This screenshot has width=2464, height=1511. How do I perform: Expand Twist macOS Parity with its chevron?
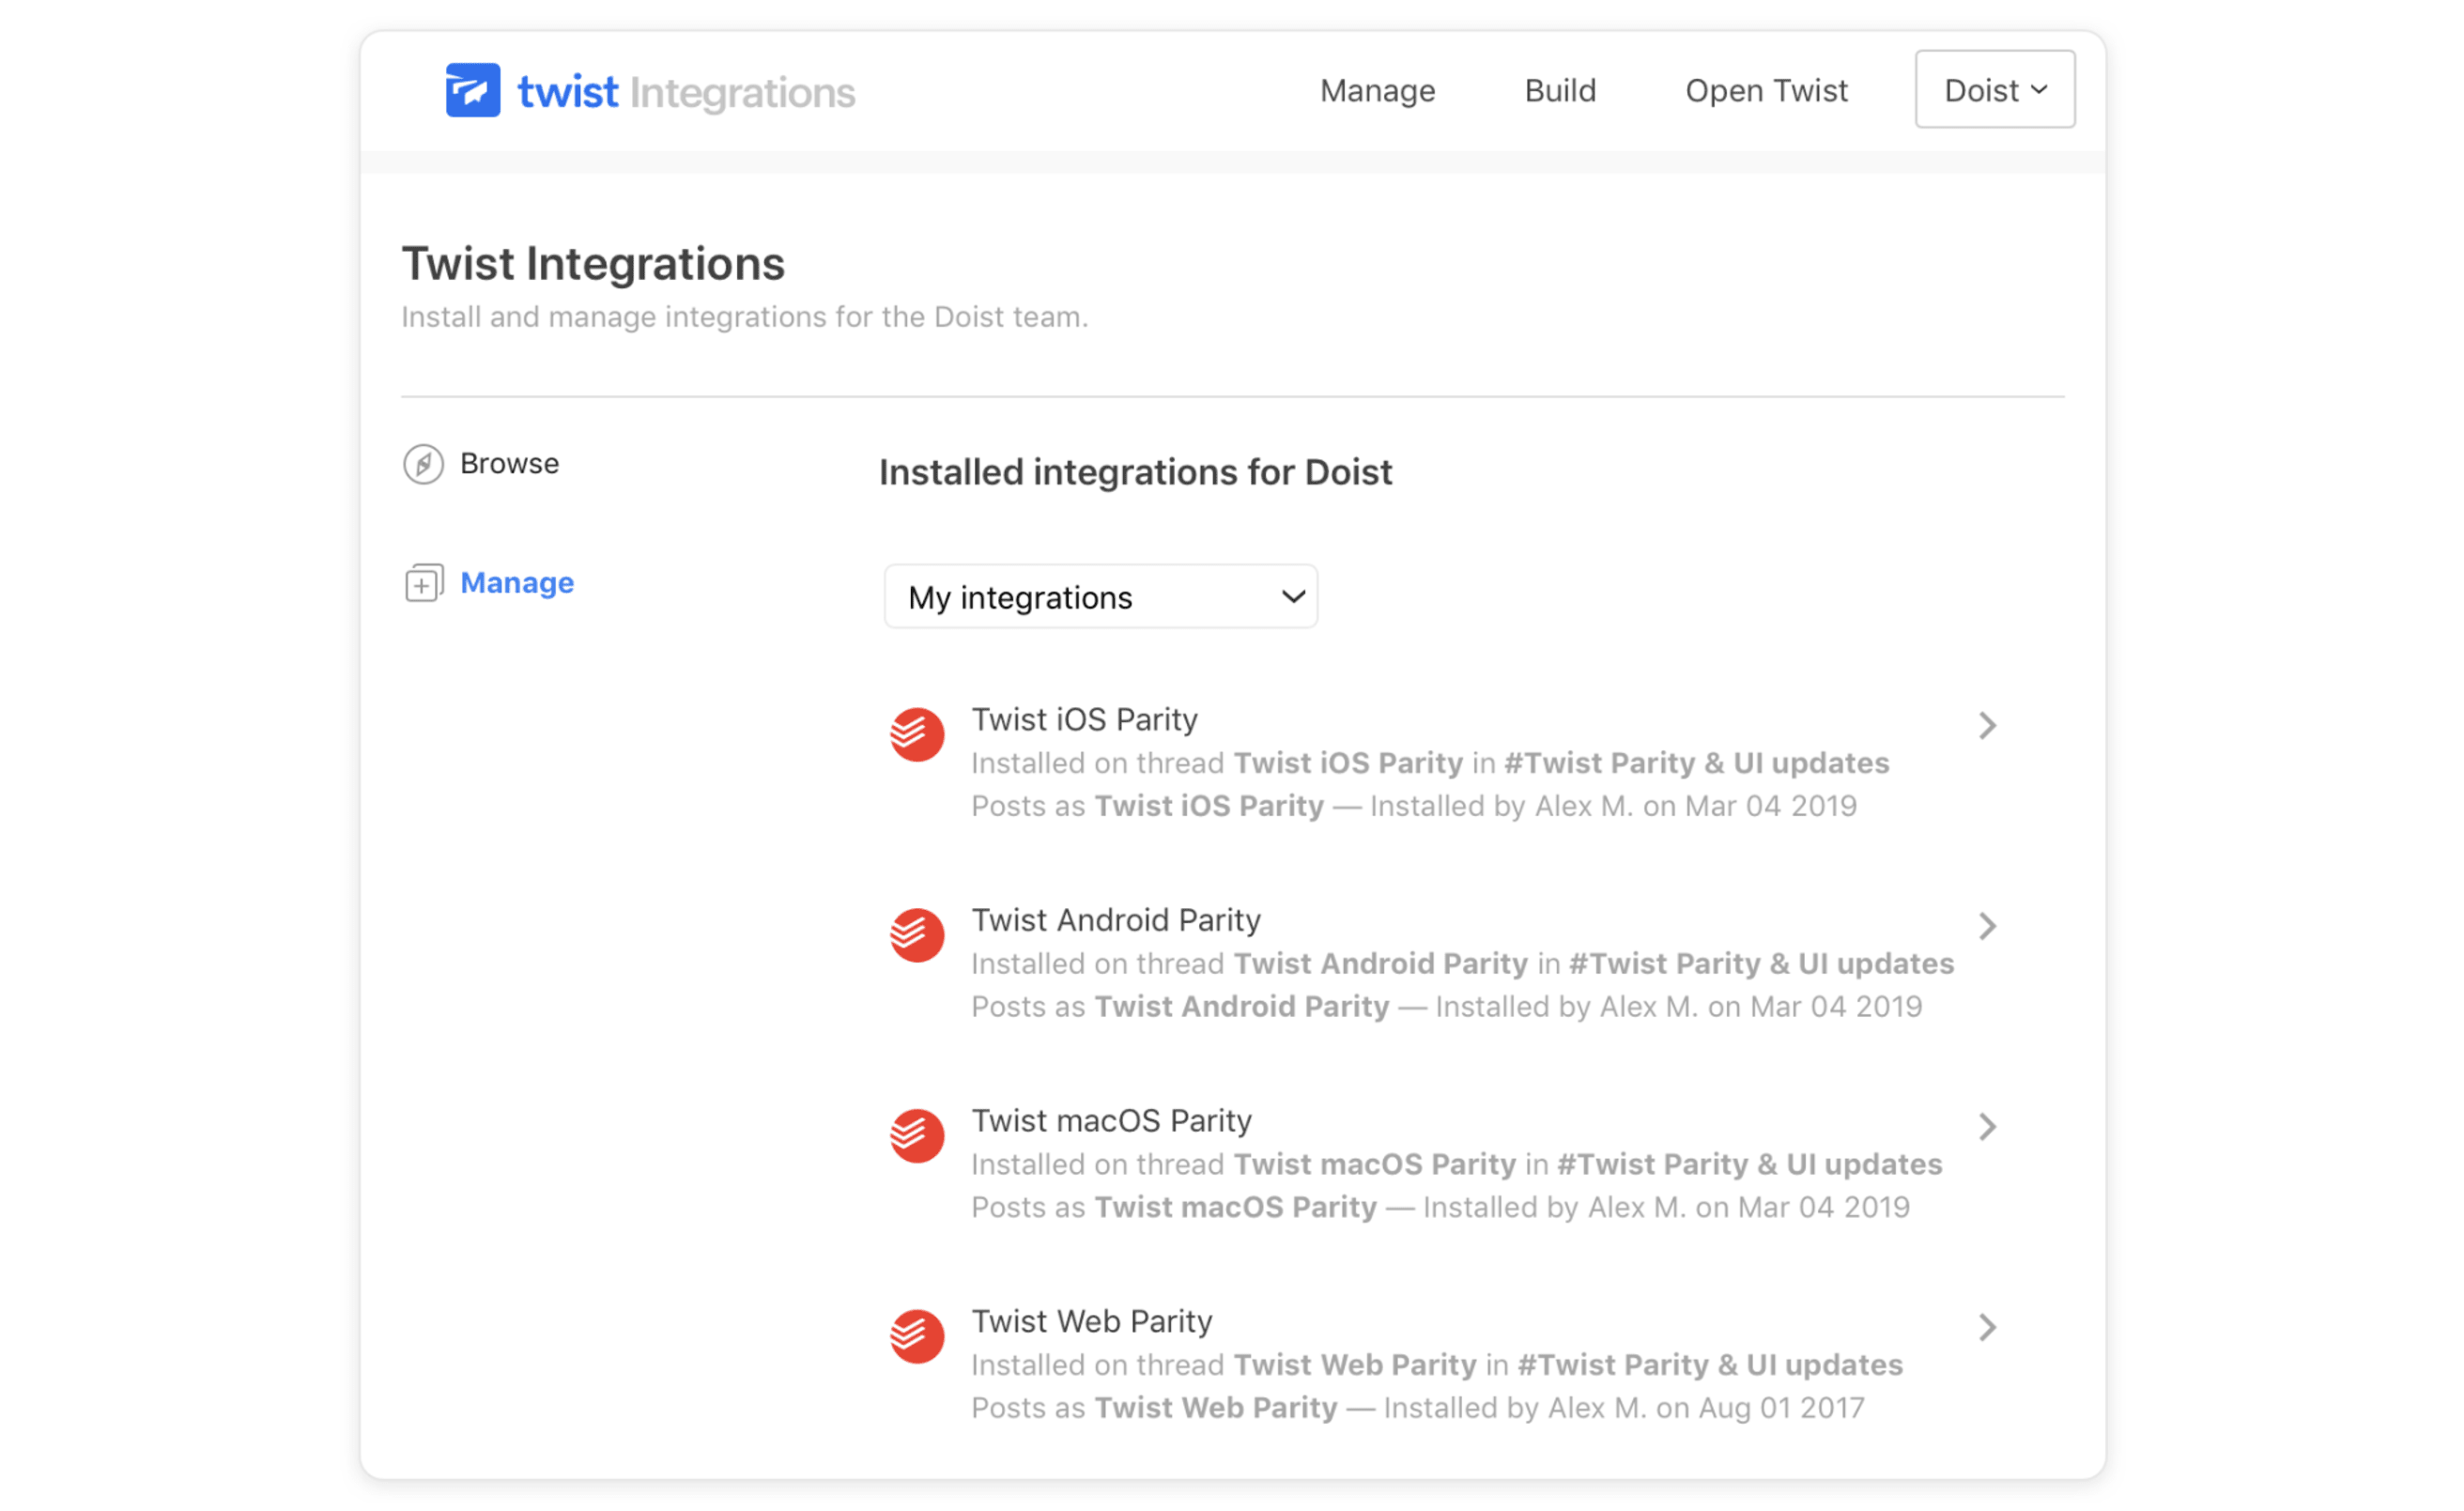(x=1987, y=1127)
